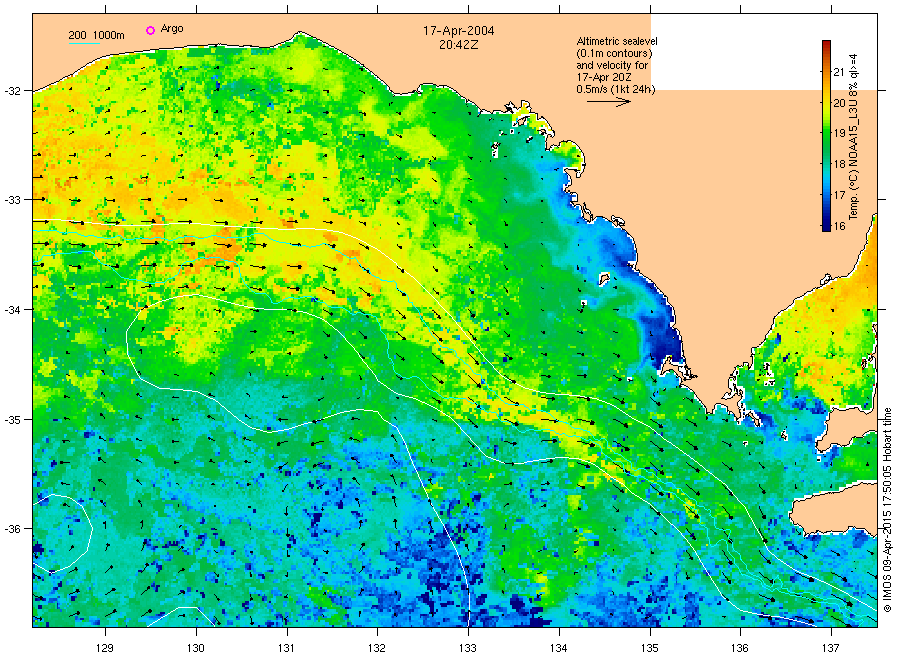The width and height of the screenshot is (900, 660).
Task: Click the -36 latitude axis label
Action: pyautogui.click(x=11, y=529)
